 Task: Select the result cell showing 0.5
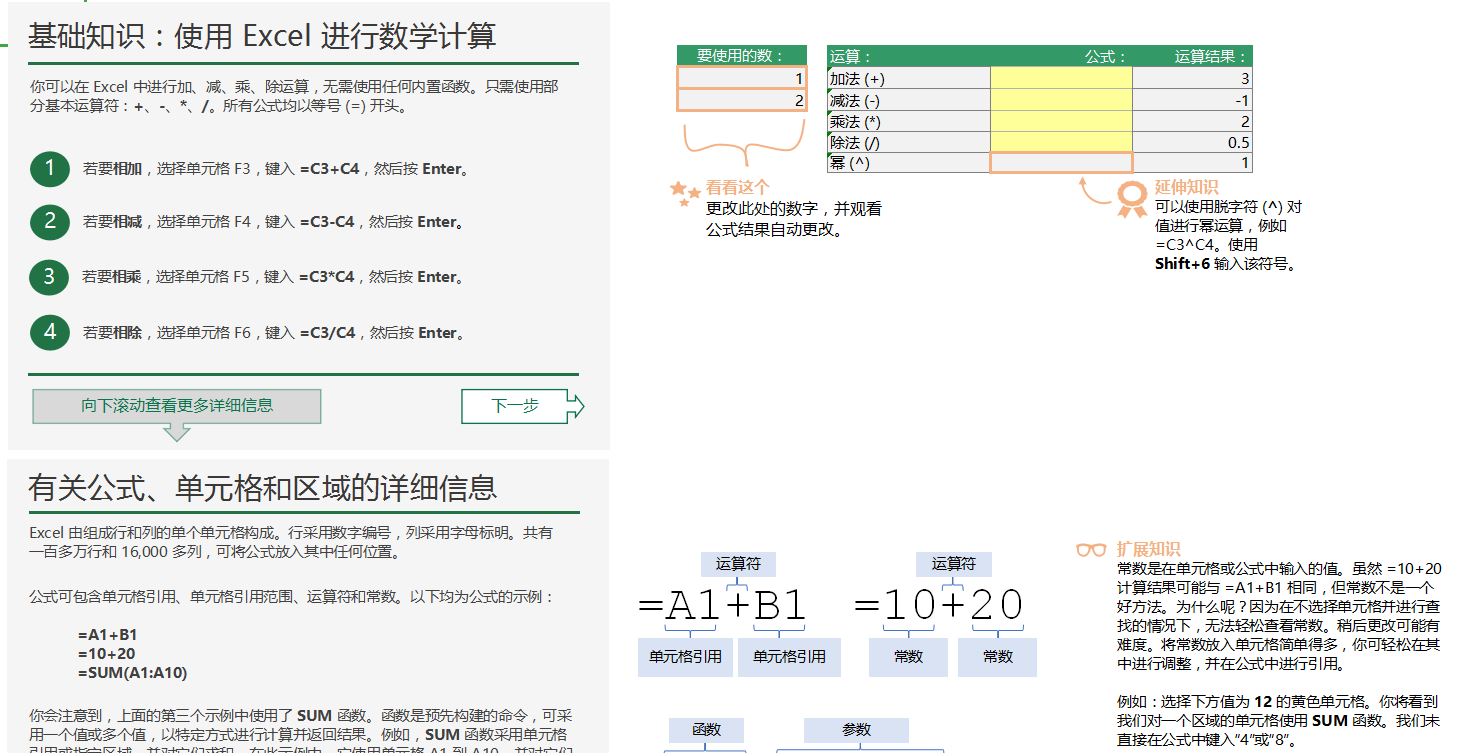[x=1192, y=142]
